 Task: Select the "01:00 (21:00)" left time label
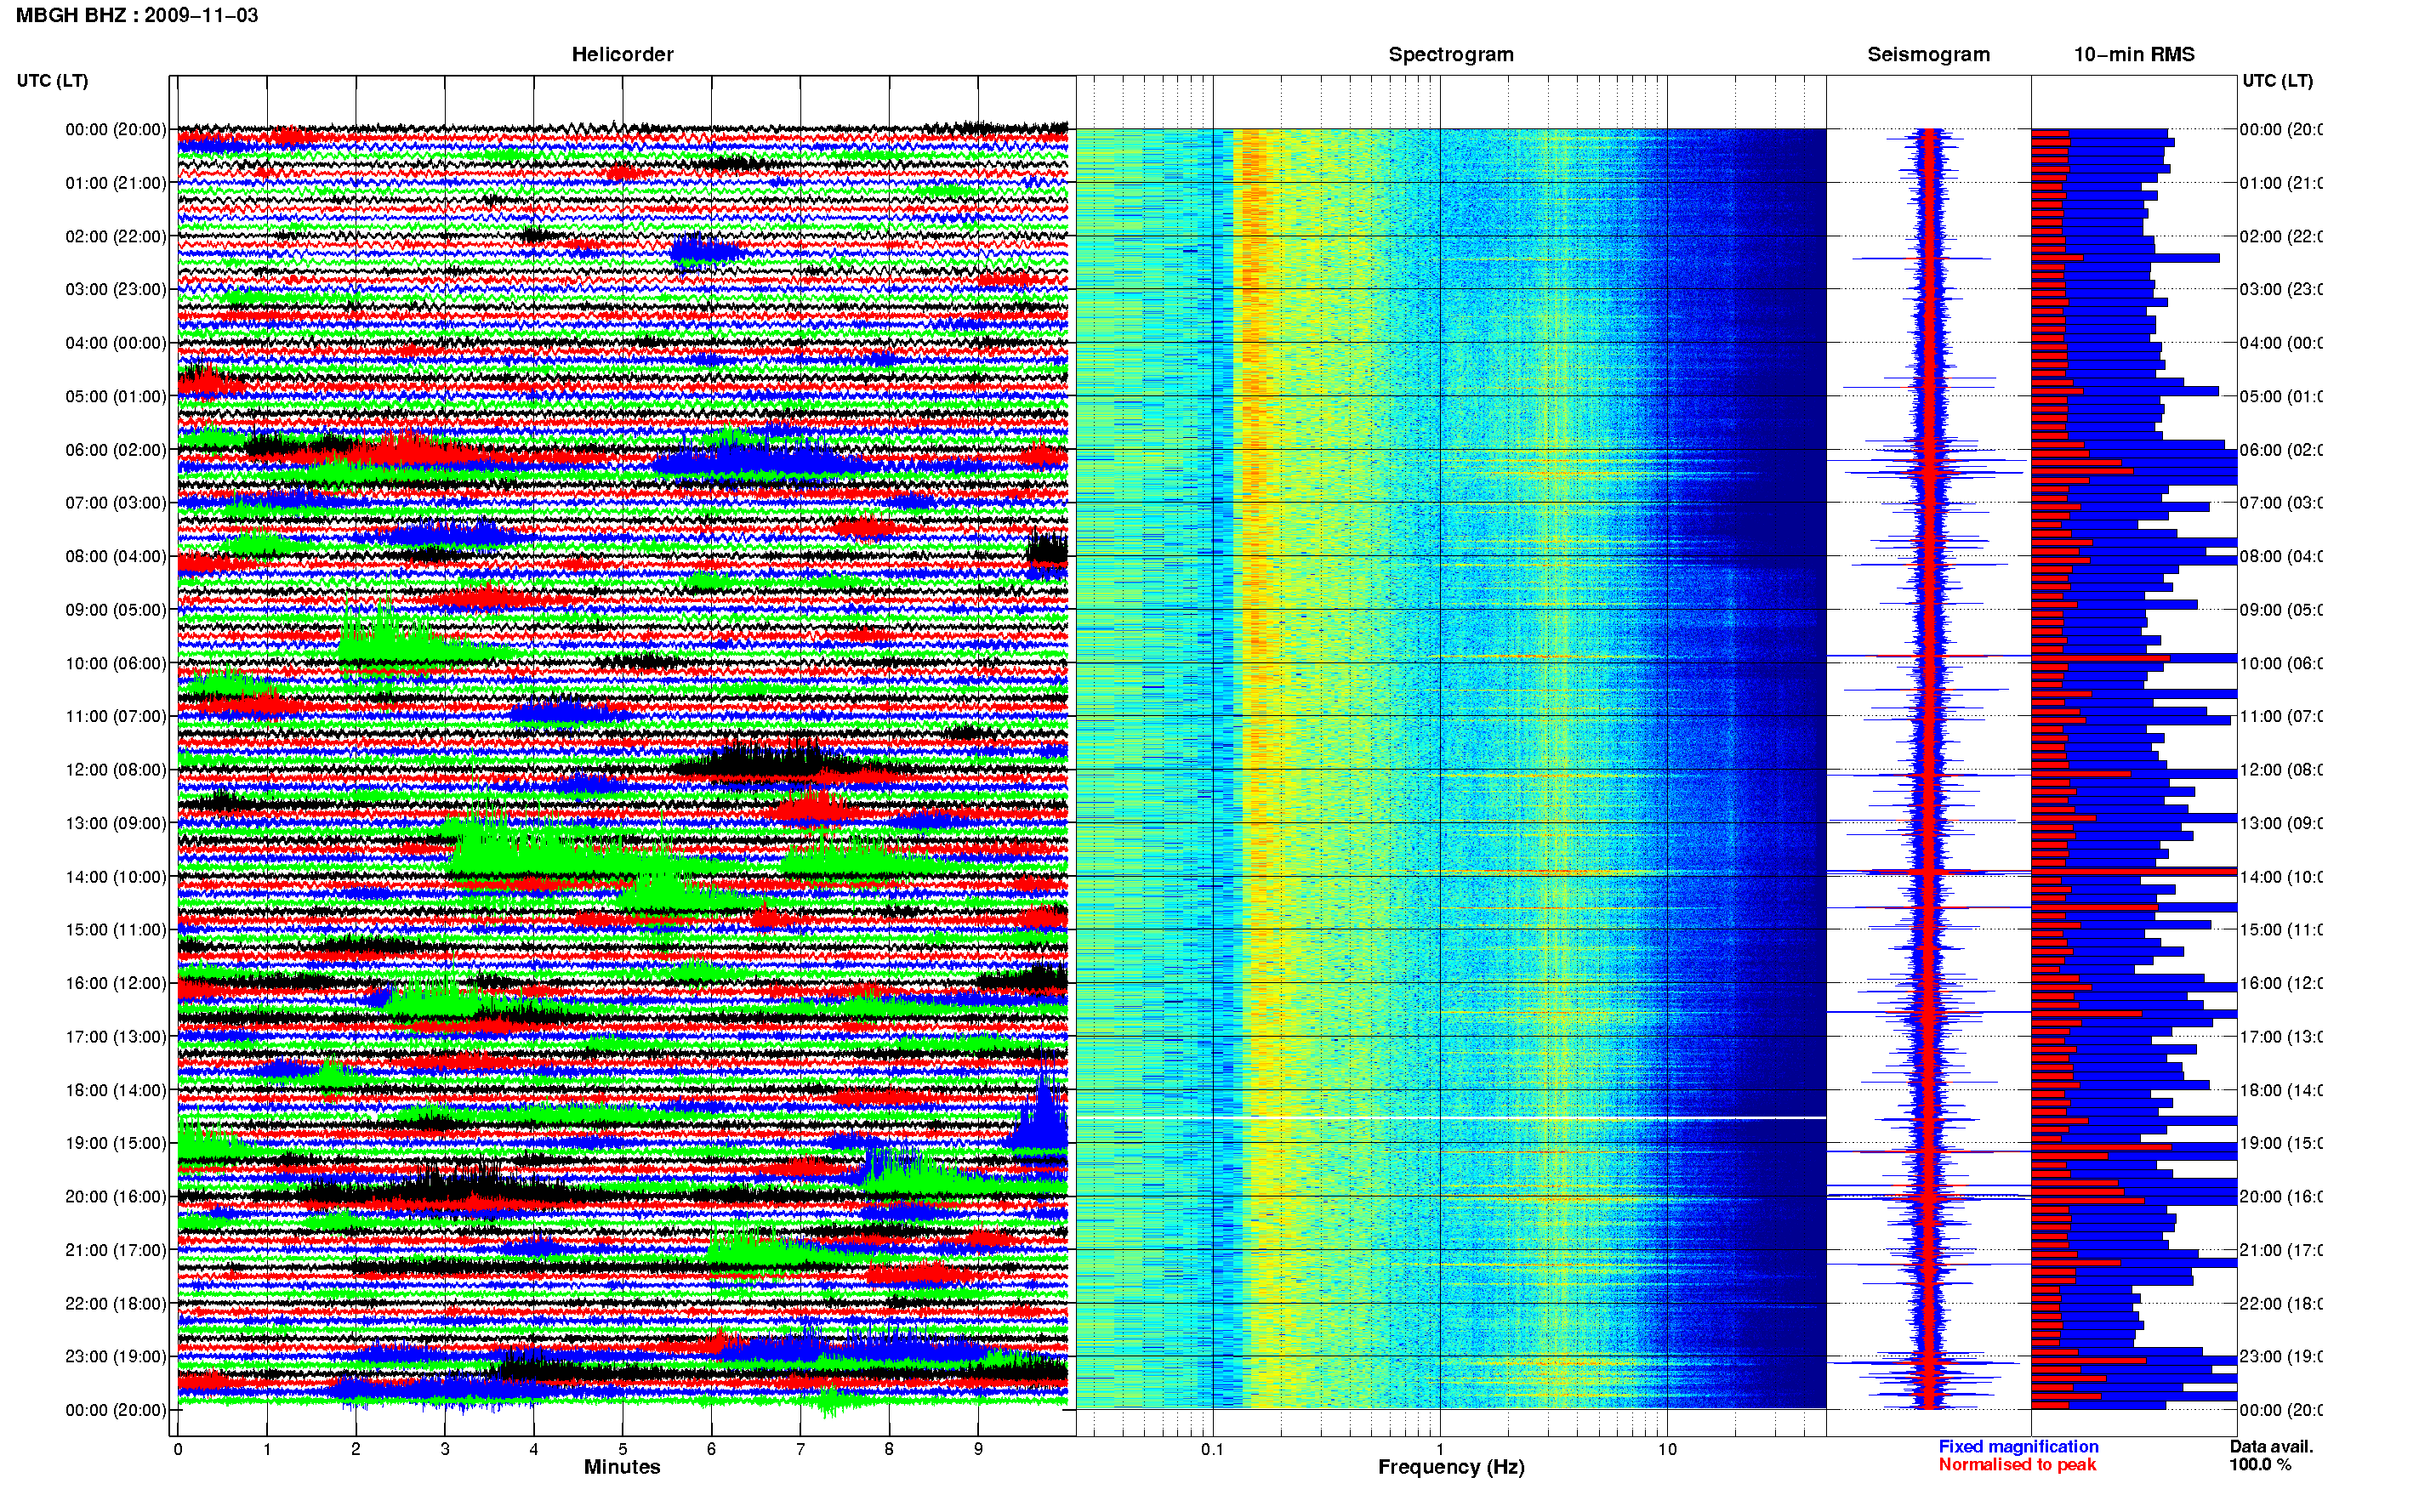pyautogui.click(x=116, y=183)
